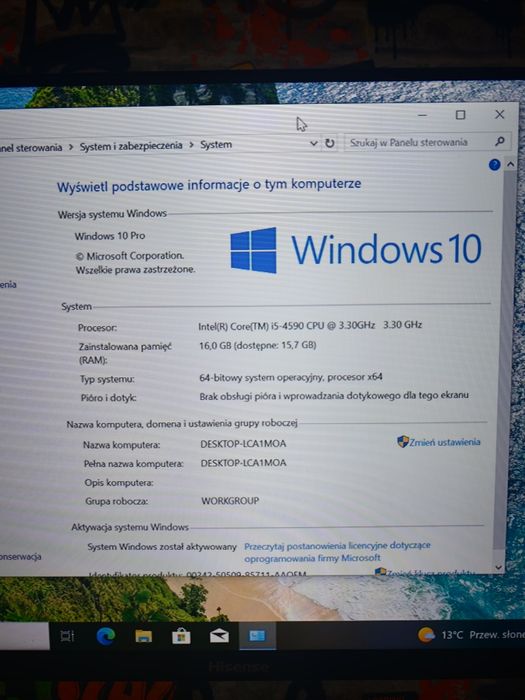The width and height of the screenshot is (525, 700).
Task: Open 'Przeczytaj postanowienia licencyjne' Microsoft link
Action: click(337, 552)
